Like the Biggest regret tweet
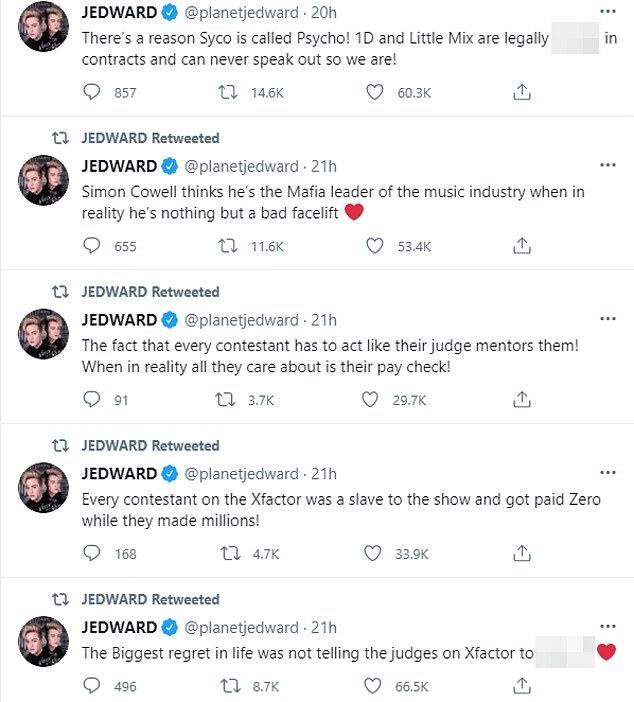 [375, 687]
